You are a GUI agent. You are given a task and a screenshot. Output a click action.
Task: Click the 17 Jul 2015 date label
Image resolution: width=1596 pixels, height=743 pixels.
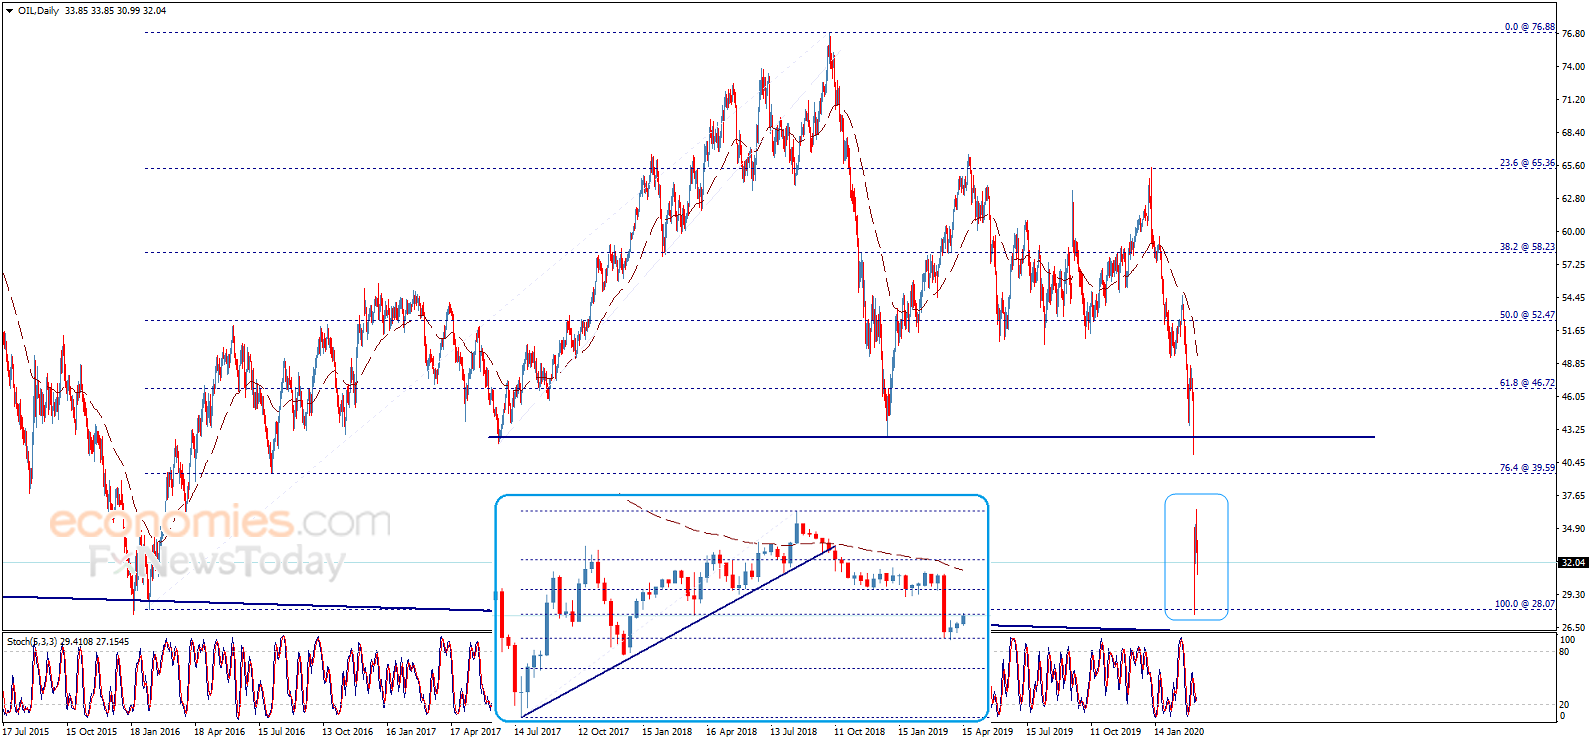[26, 732]
